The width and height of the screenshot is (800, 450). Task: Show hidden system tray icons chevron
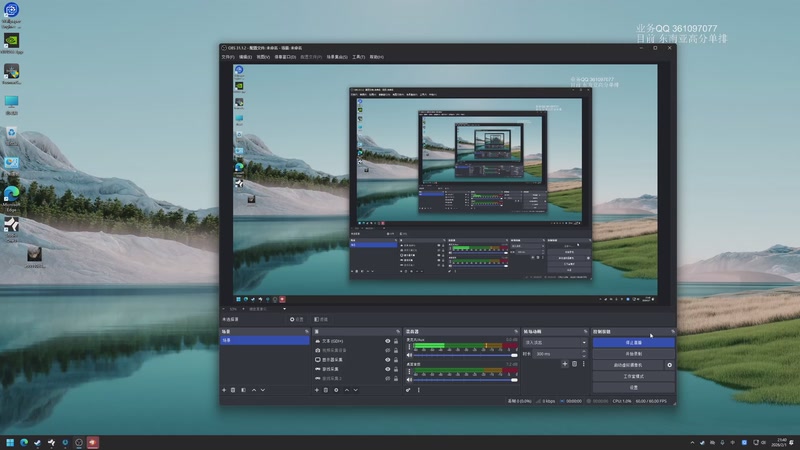click(692, 442)
